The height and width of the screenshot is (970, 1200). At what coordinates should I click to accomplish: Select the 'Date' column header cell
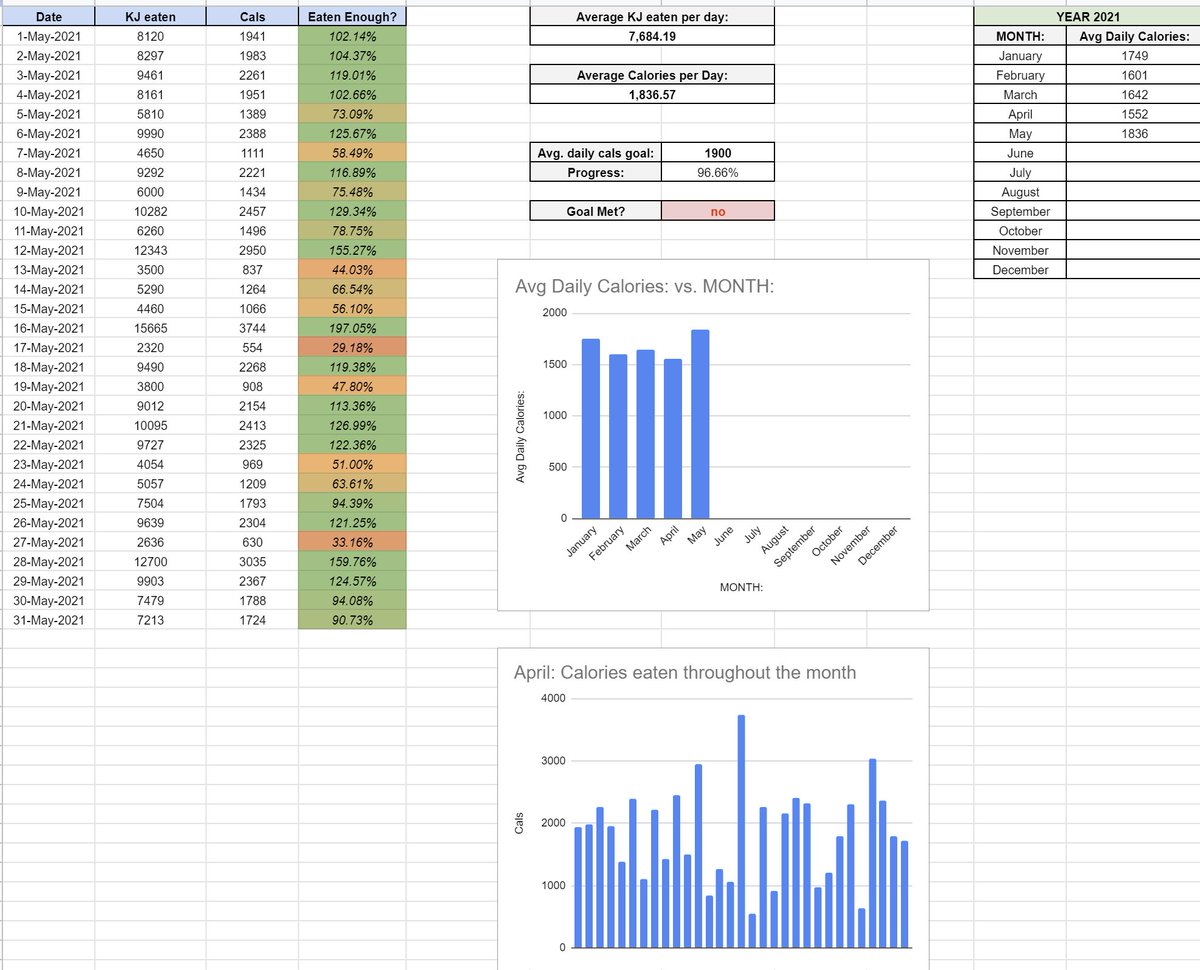click(x=48, y=16)
